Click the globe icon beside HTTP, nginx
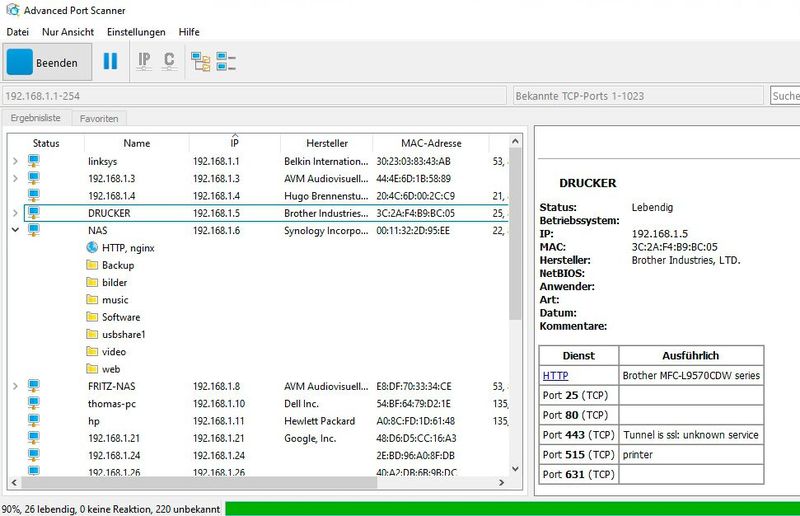 click(92, 248)
